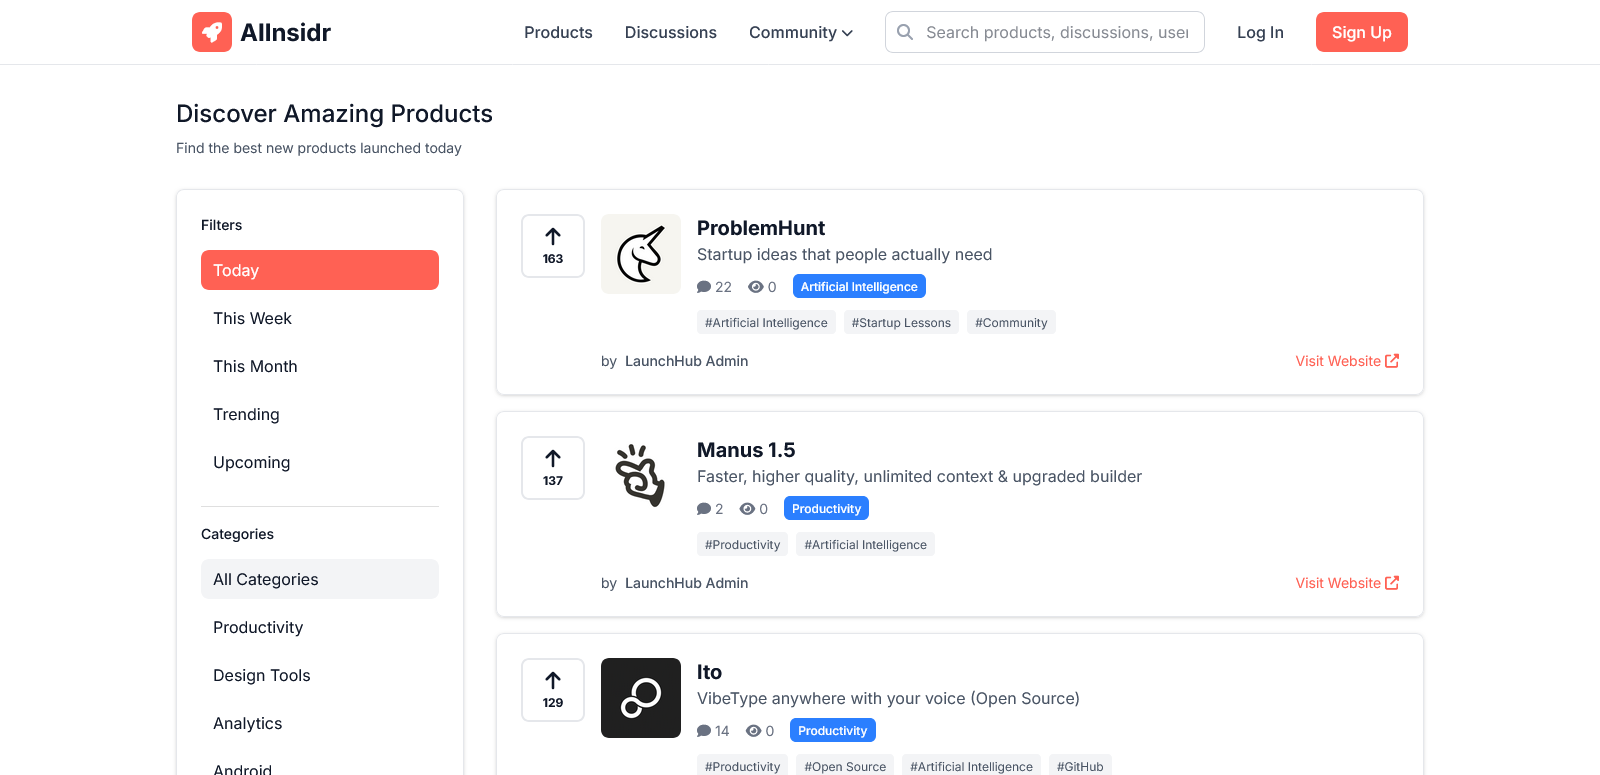
Task: Filter by the Design Tools category
Action: (262, 675)
